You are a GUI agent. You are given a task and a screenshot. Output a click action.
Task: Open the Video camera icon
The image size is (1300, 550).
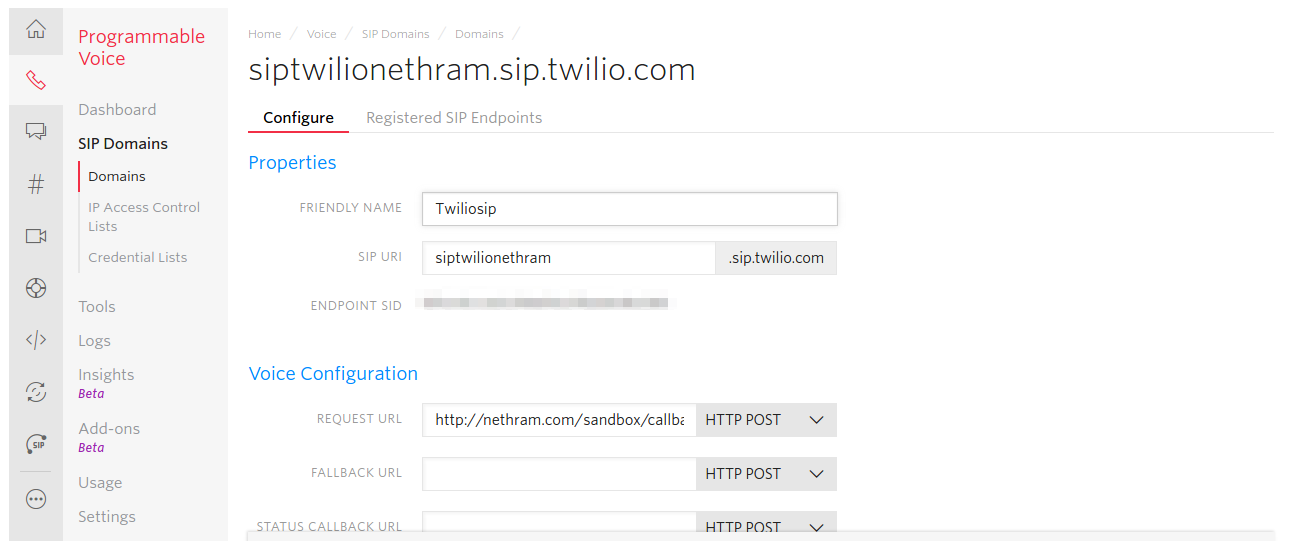point(36,236)
